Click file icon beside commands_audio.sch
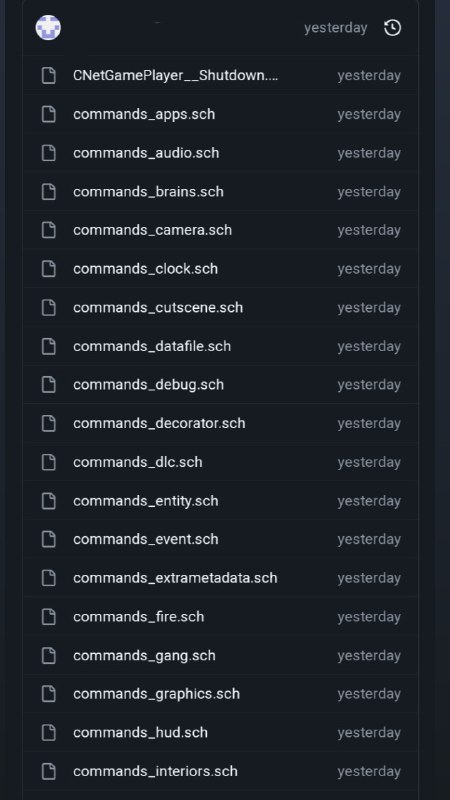Screen dimensions: 450x800 (x=48, y=153)
